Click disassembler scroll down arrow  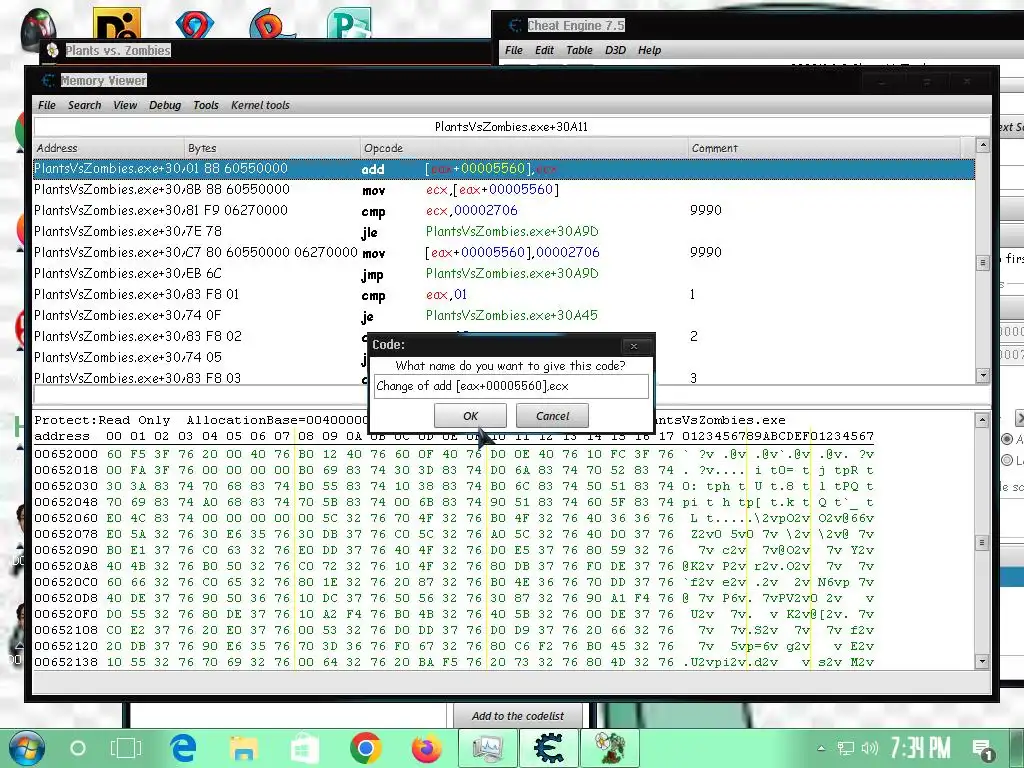click(x=982, y=376)
